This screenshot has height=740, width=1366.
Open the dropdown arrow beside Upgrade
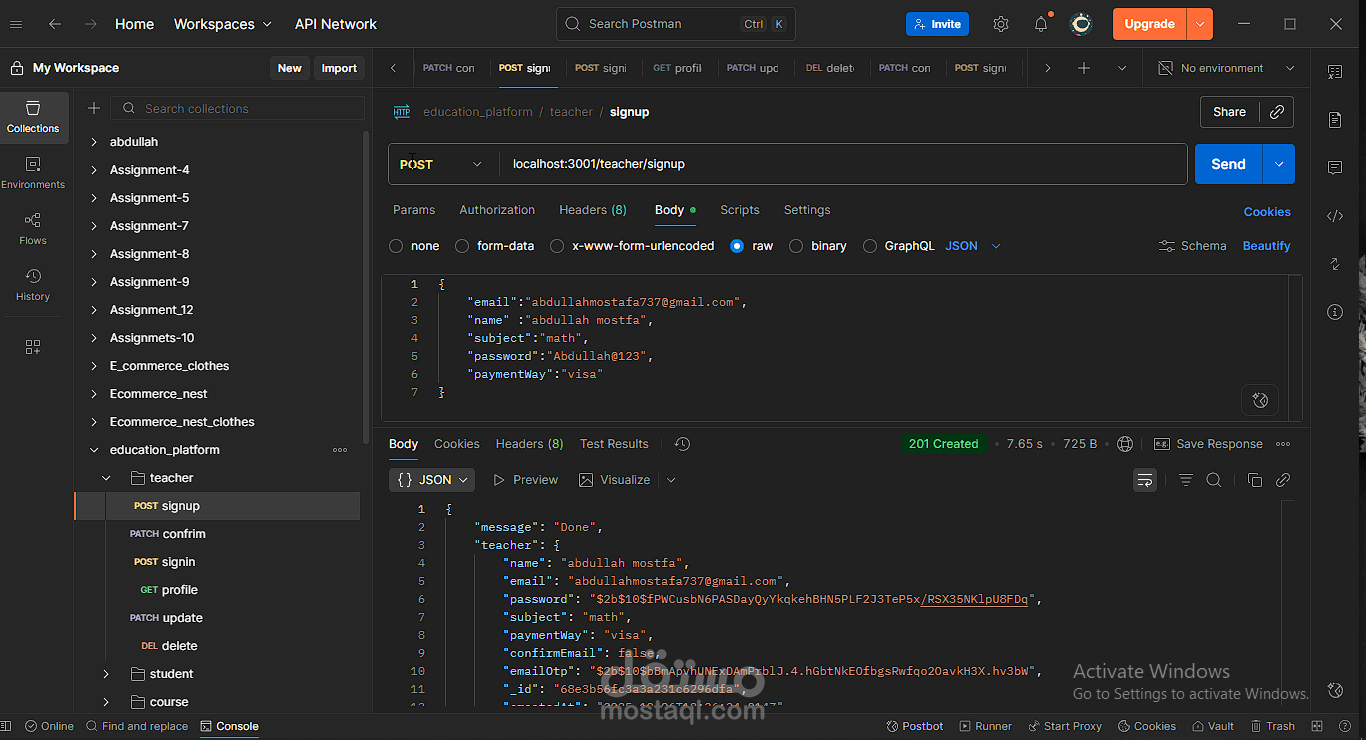click(x=1200, y=24)
